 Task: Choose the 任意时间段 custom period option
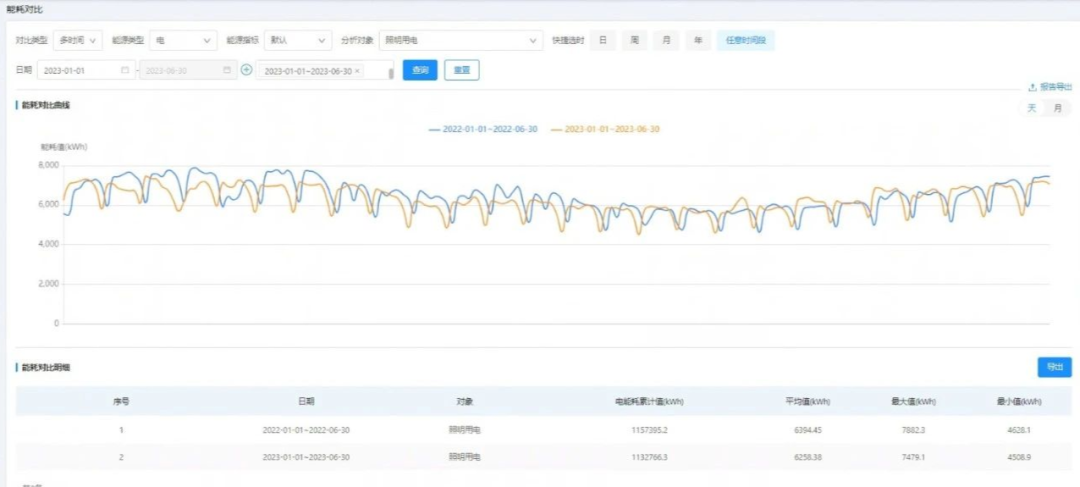[x=745, y=41]
